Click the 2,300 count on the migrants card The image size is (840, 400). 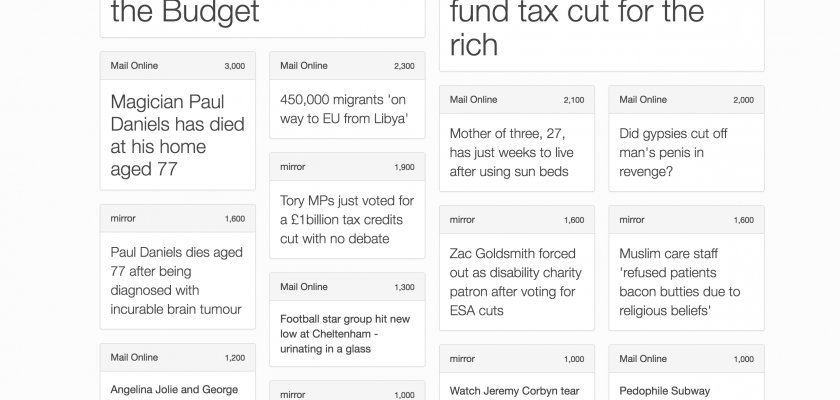coord(404,66)
